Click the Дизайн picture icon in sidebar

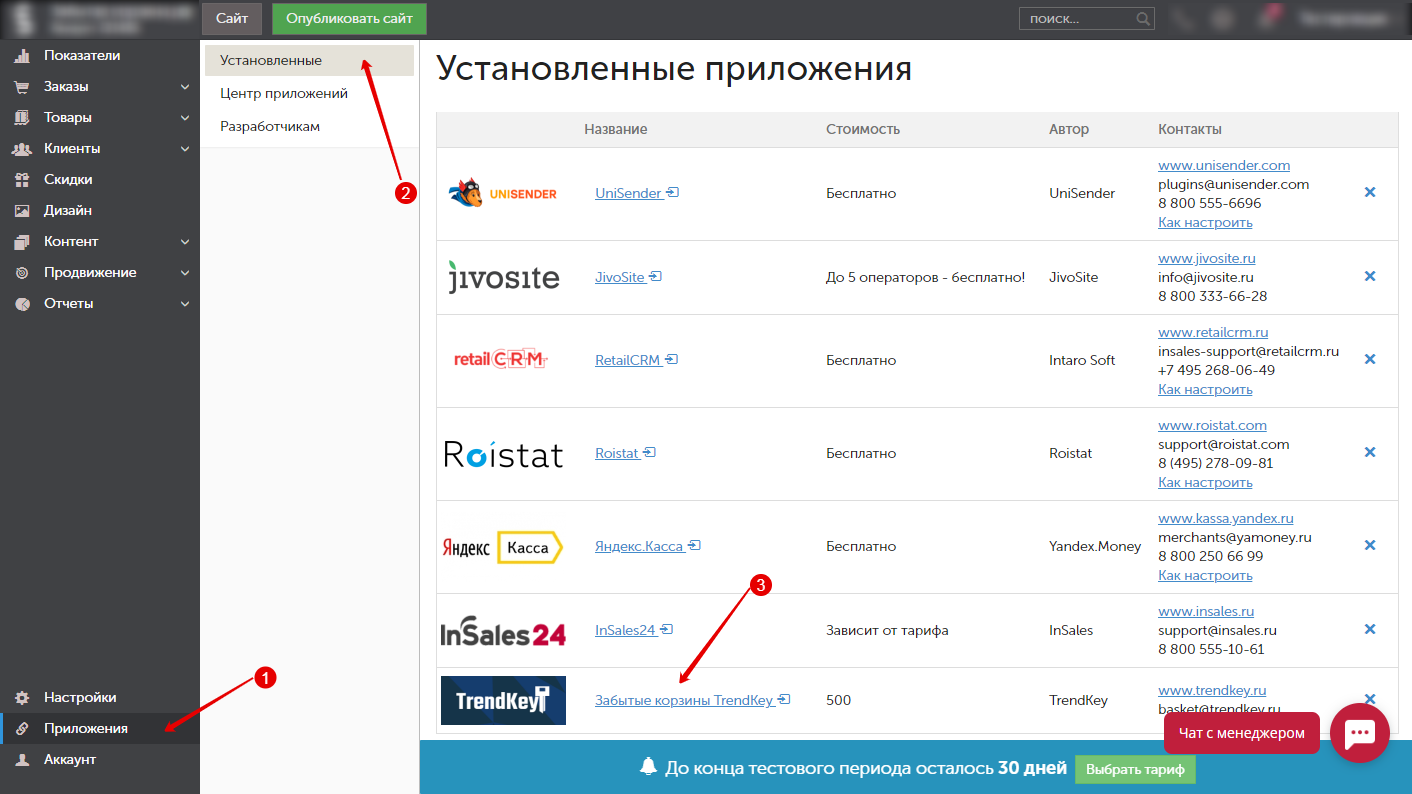point(22,211)
